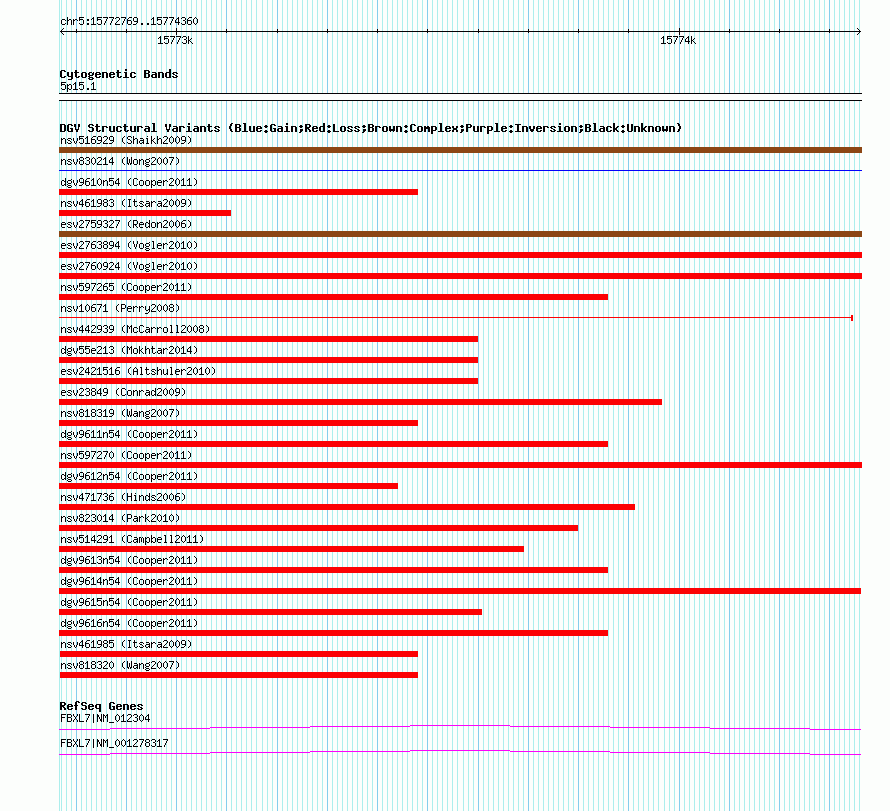Open nsv597265 (Cooper2011) variant label
Screen dimensions: 890x811
pyautogui.click(x=126, y=287)
